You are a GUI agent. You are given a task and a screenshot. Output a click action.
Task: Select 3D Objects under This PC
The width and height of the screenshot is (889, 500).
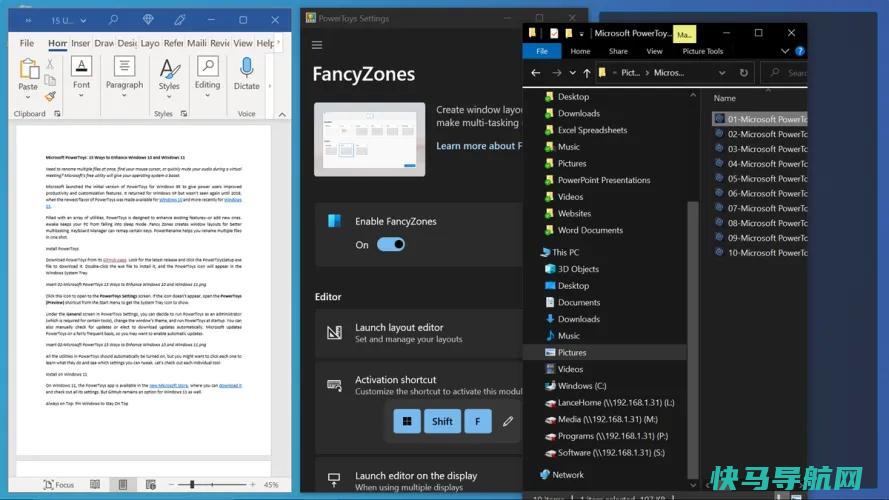(578, 269)
